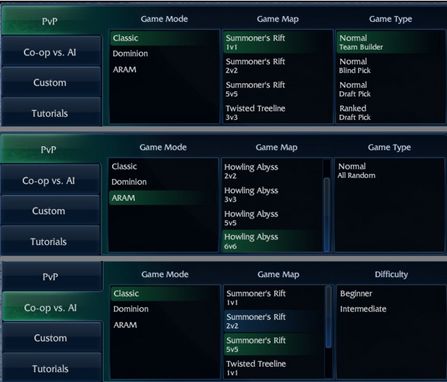
Task: Switch to PvP tab in bottom panel
Action: tap(51, 276)
